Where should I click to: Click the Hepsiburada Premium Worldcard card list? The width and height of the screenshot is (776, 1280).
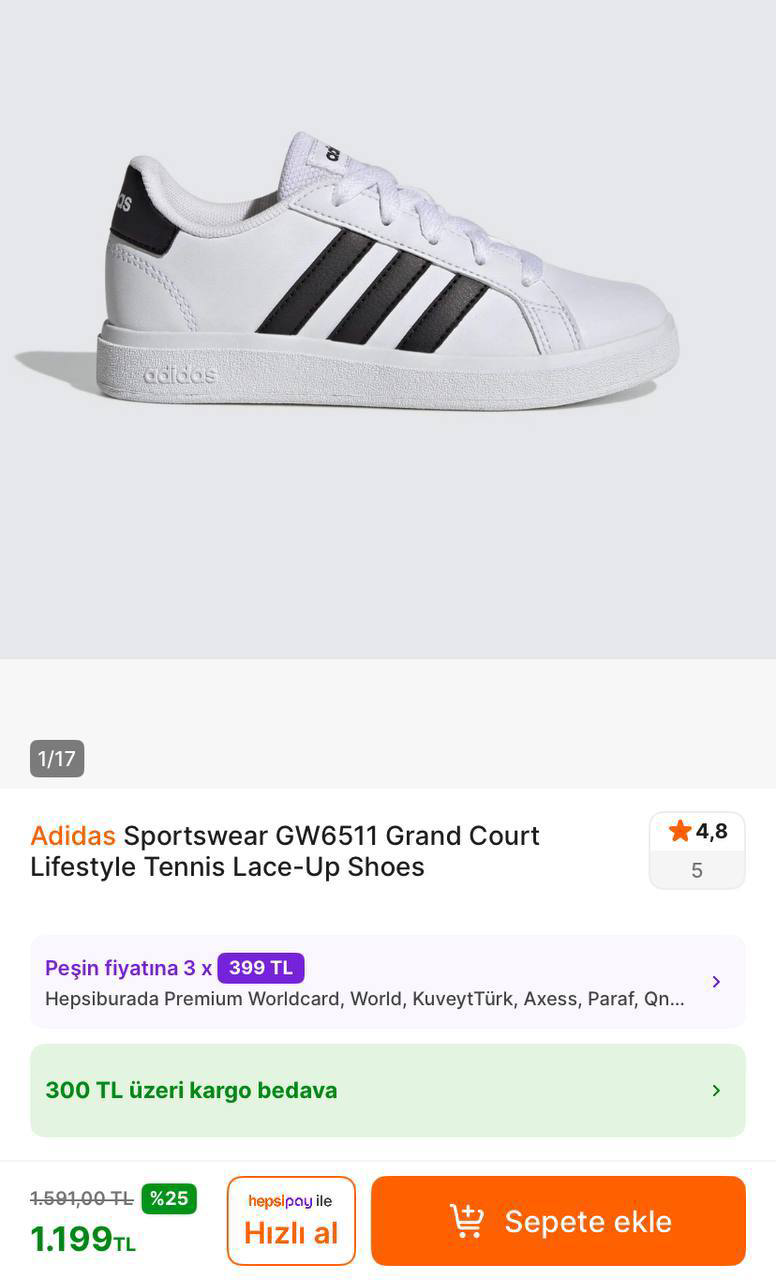coord(365,998)
